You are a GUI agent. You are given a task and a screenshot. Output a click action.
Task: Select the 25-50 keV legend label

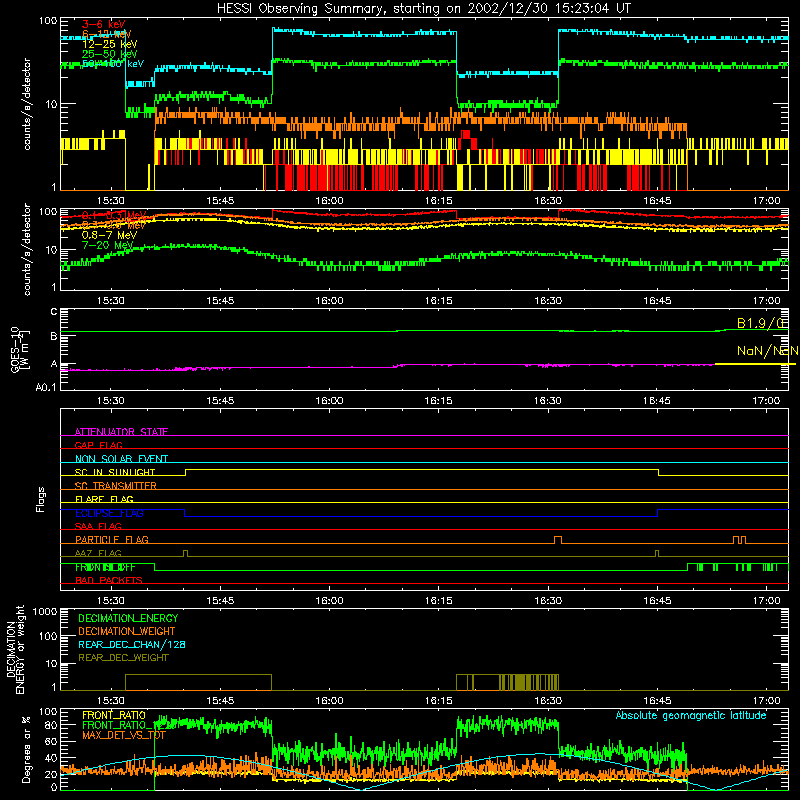109,54
